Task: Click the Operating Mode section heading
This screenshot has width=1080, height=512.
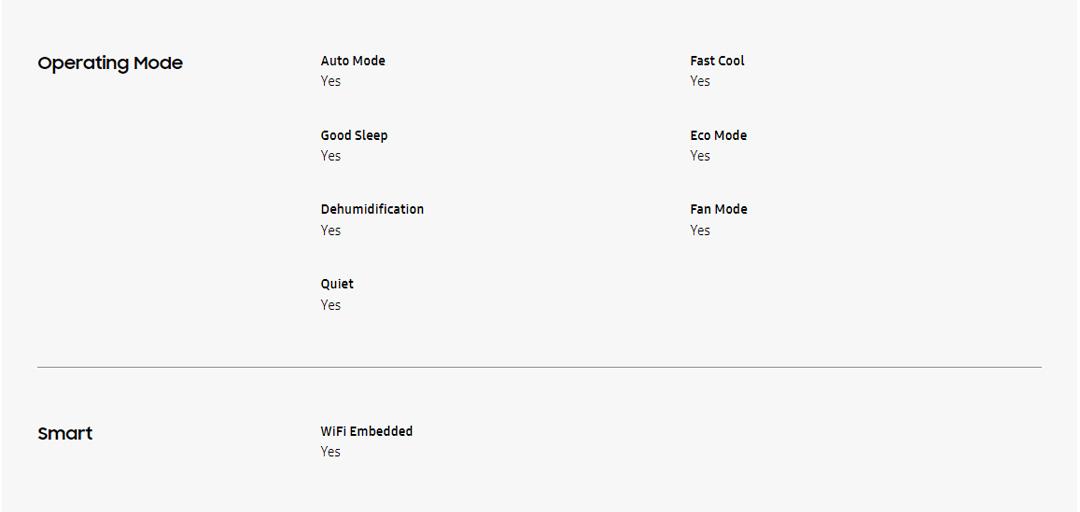Action: pos(110,63)
